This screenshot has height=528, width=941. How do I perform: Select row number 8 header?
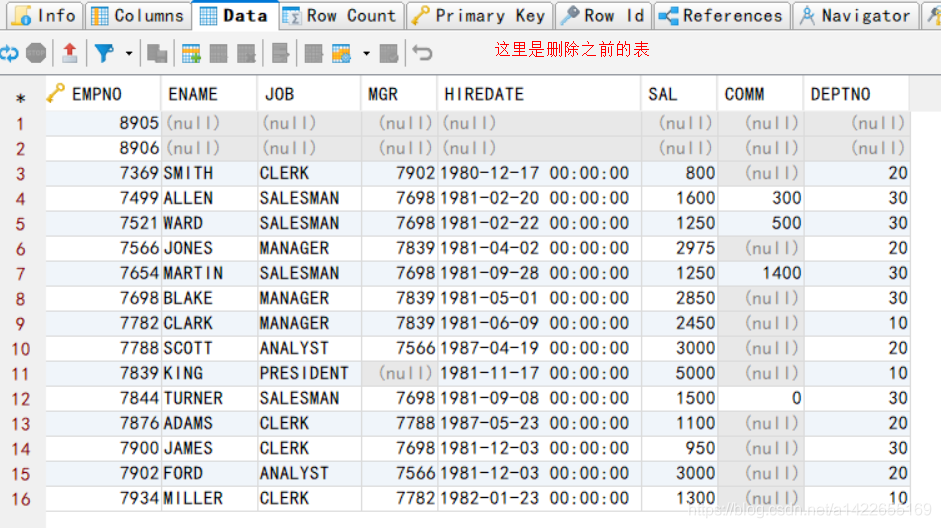click(x=20, y=299)
